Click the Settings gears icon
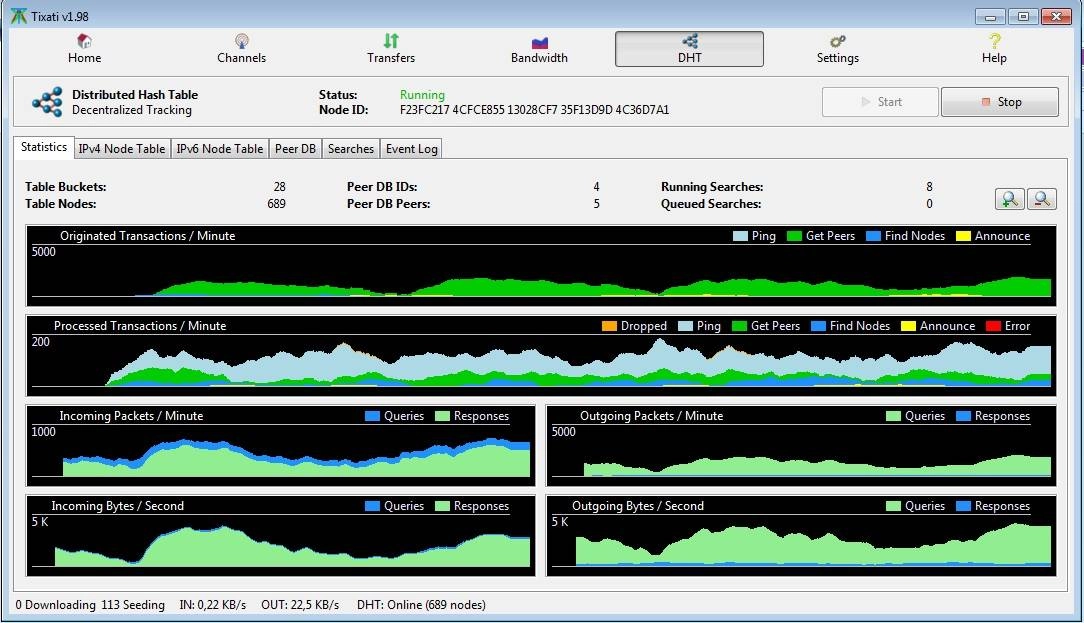The height and width of the screenshot is (623, 1084). [838, 41]
